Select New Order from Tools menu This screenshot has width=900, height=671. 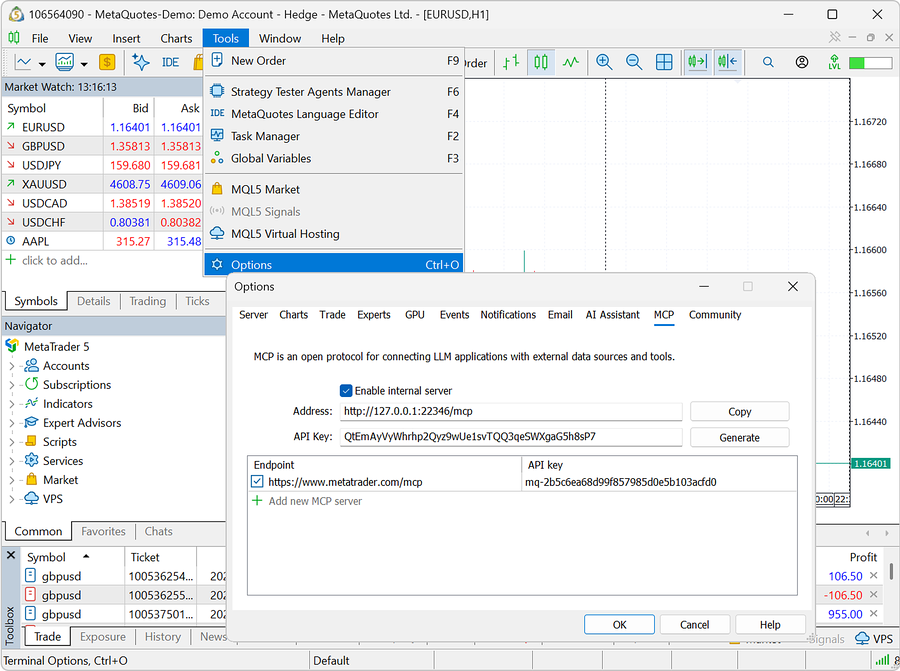pyautogui.click(x=333, y=60)
